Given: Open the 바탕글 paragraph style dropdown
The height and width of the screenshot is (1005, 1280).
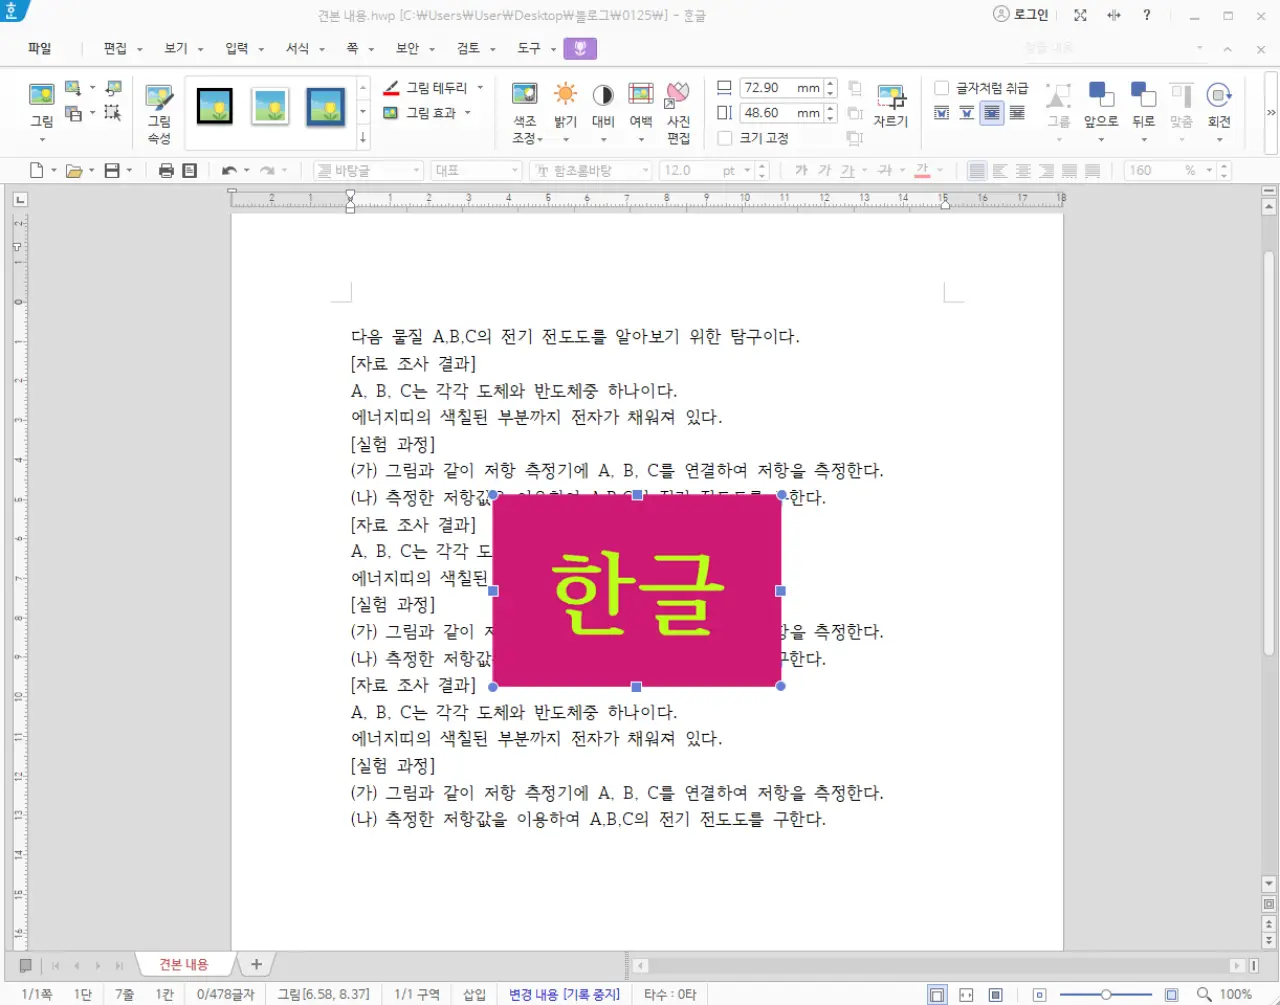Looking at the screenshot, I should tap(367, 170).
